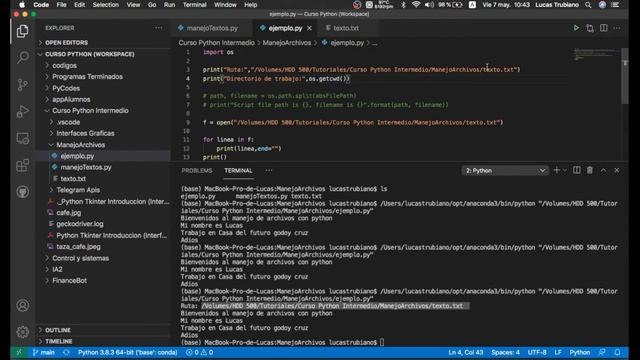Image resolution: width=640 pixels, height=360 pixels.
Task: Close the ejemplo.py editor tab
Action: (309, 28)
